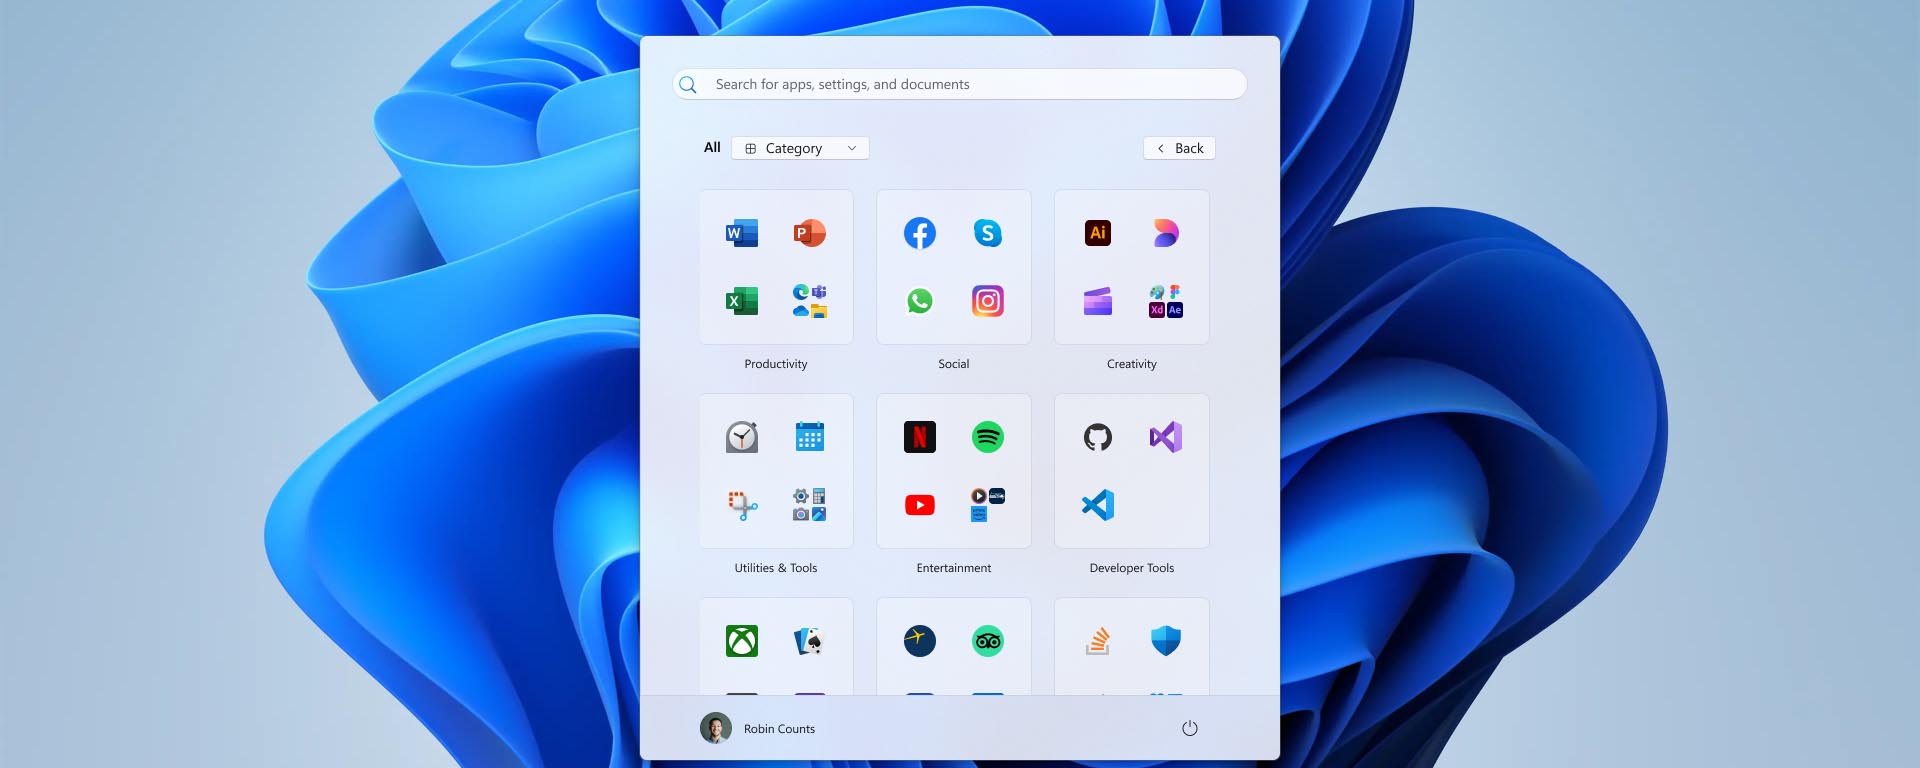
Task: Select the Utilities & Tools label
Action: click(776, 568)
